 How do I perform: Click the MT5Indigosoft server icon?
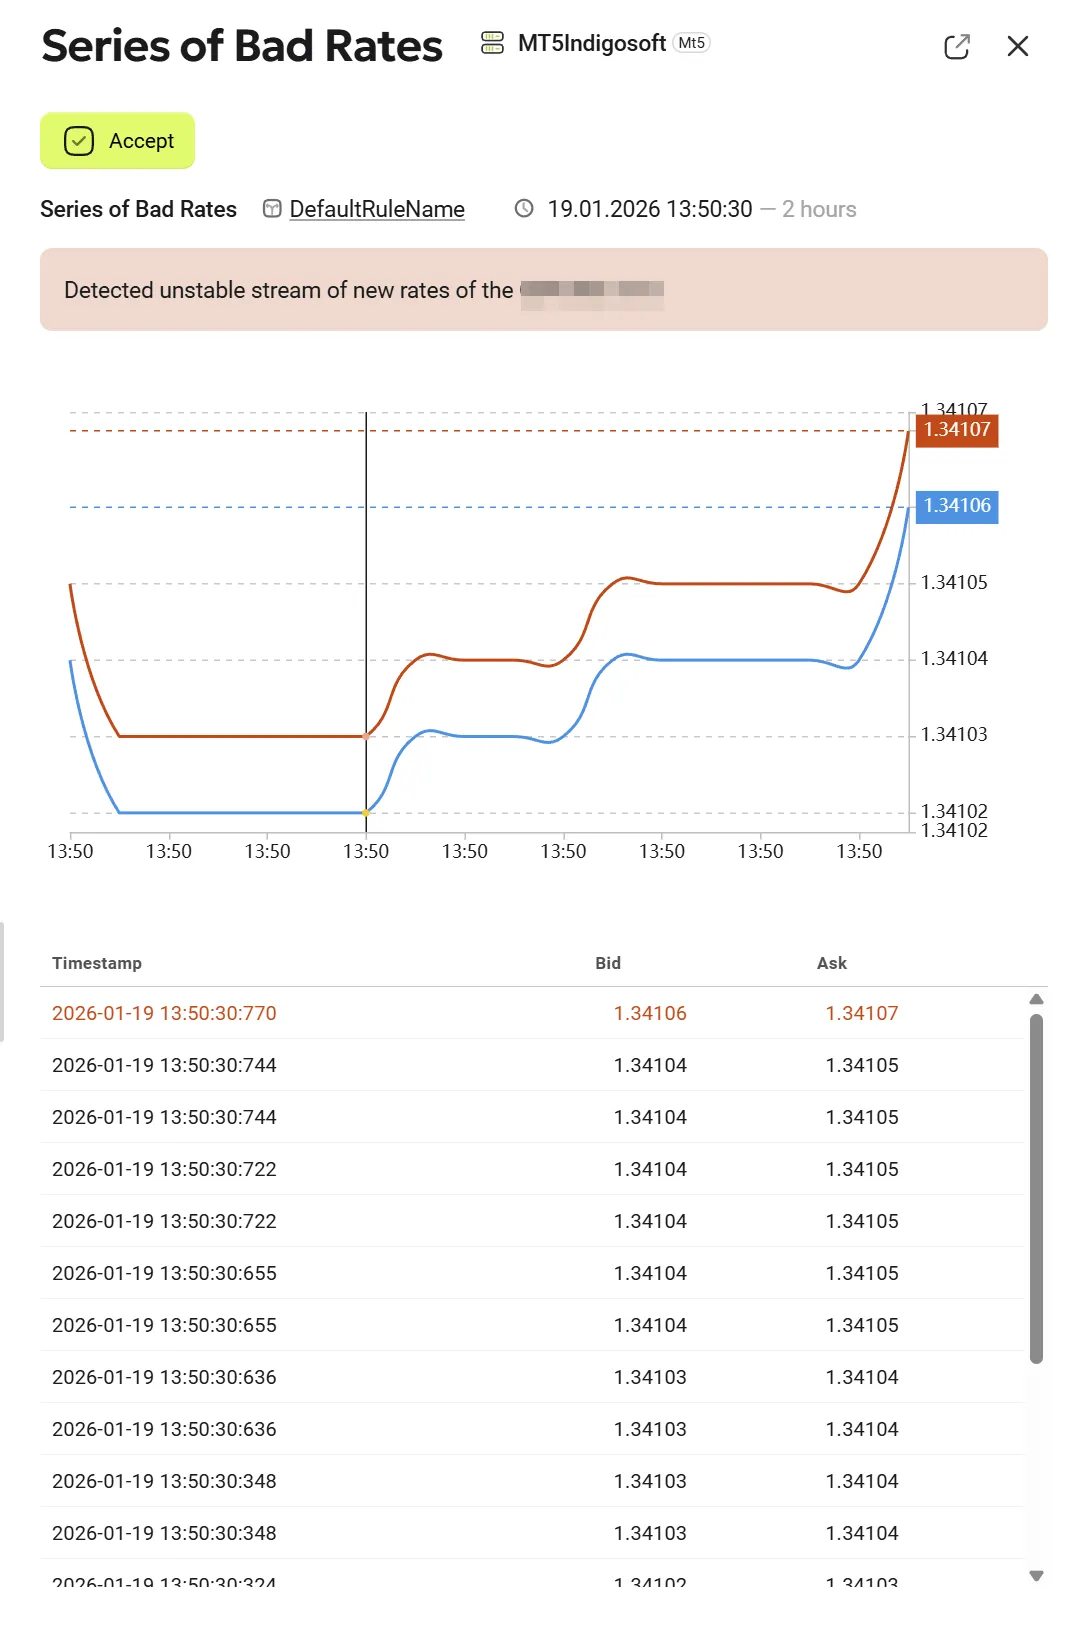tap(492, 43)
